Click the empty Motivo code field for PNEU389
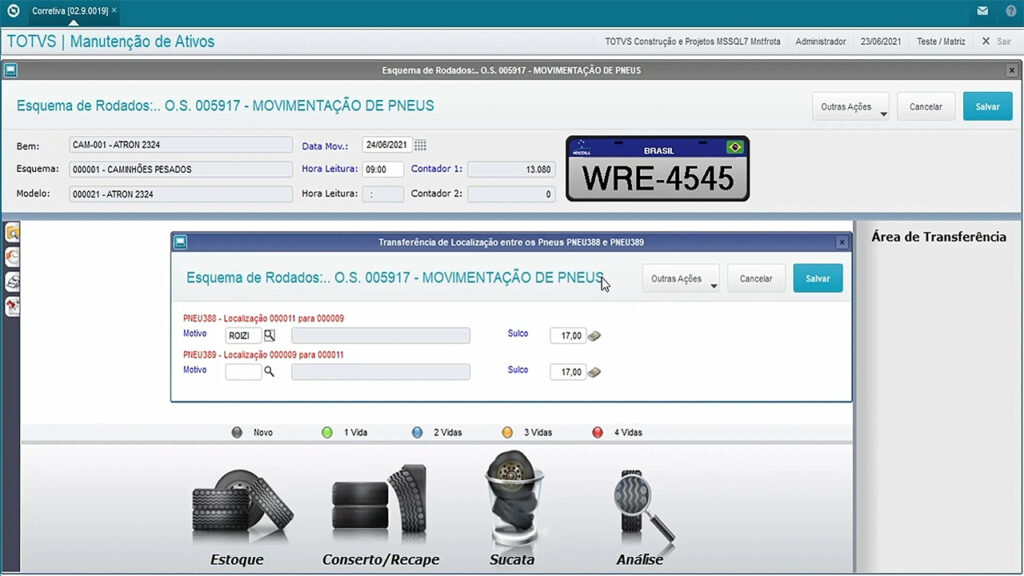The image size is (1024, 576). point(243,372)
